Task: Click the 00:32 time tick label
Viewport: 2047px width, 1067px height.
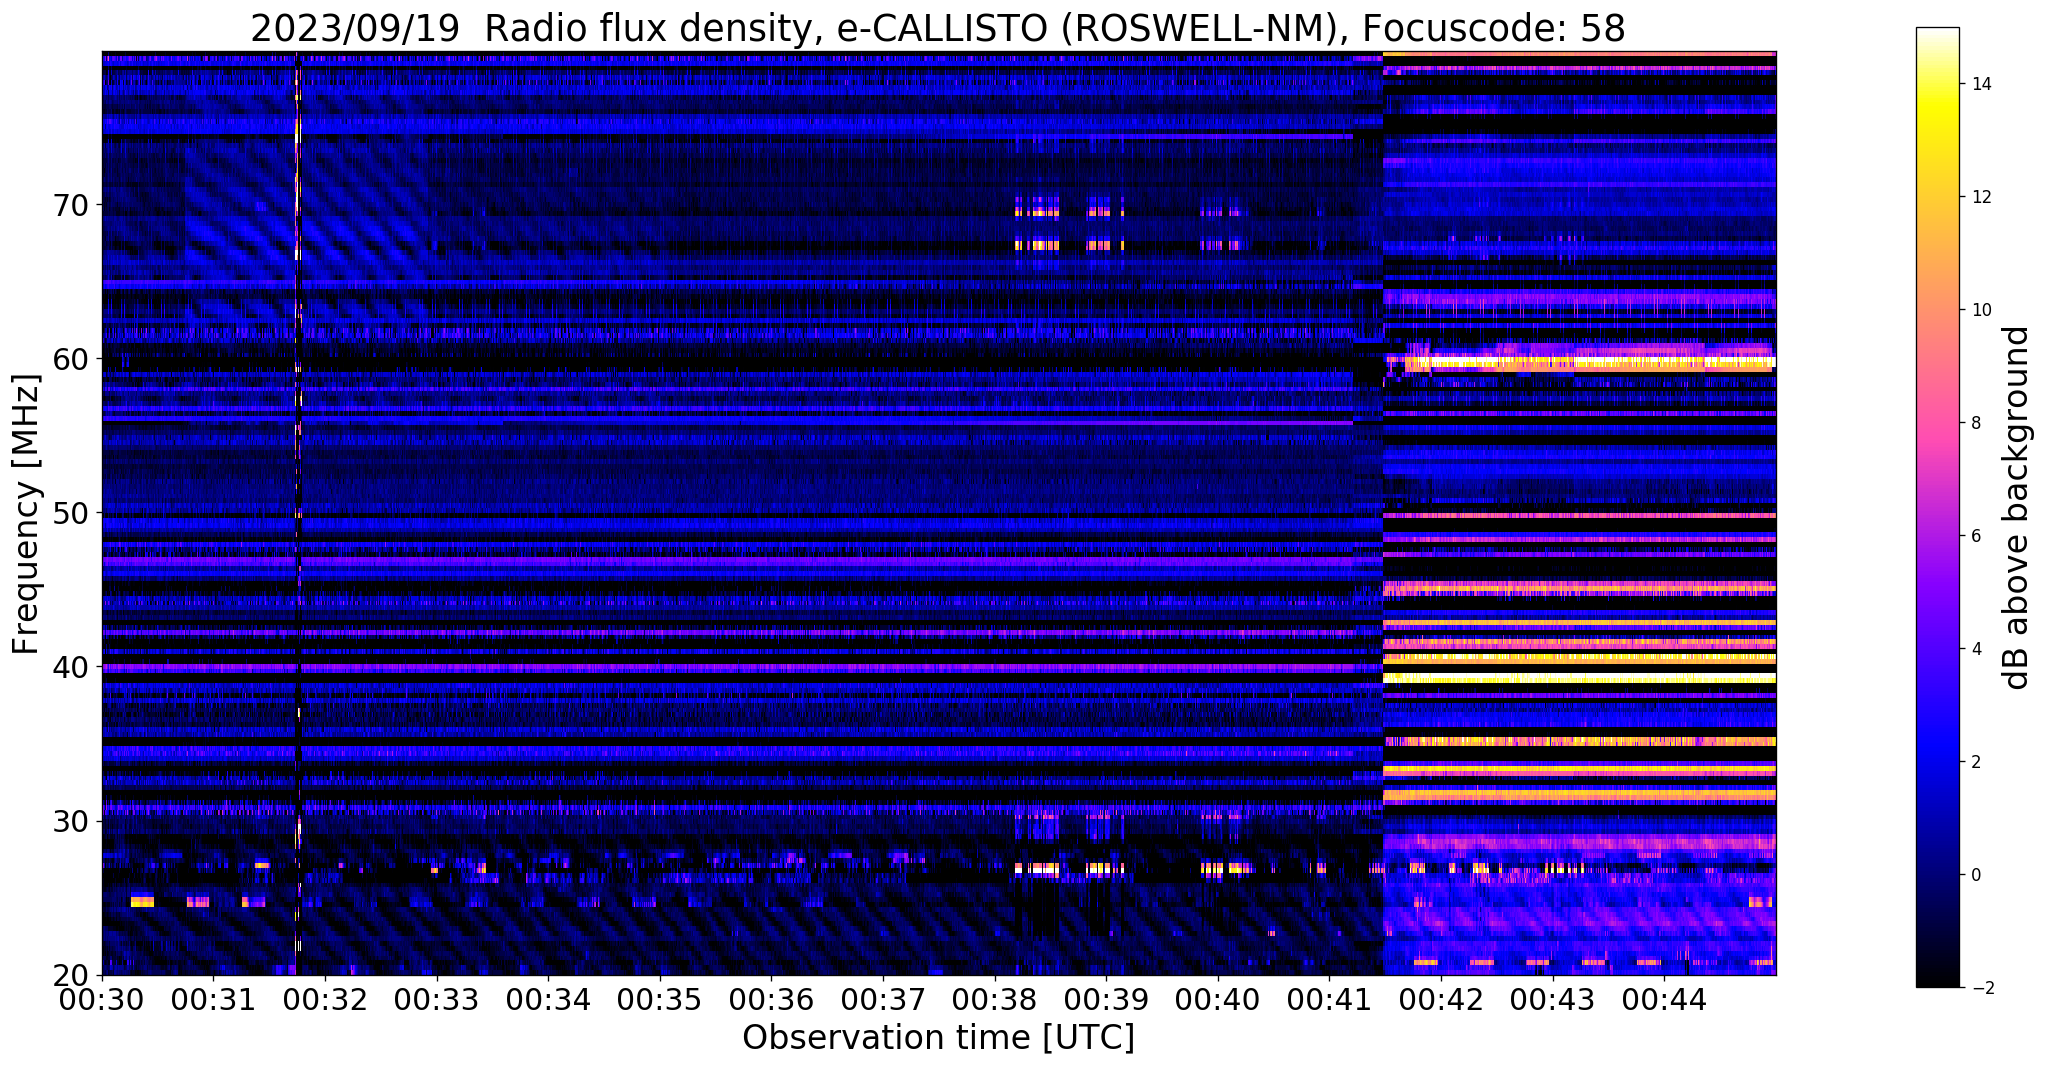Action: [x=325, y=1000]
